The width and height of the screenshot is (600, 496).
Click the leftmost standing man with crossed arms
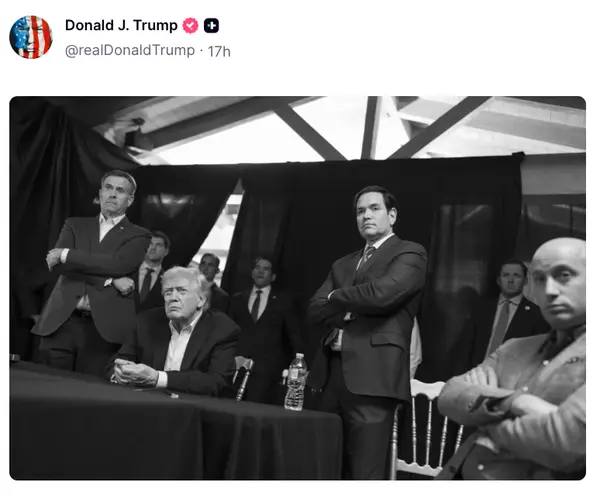pos(92,268)
